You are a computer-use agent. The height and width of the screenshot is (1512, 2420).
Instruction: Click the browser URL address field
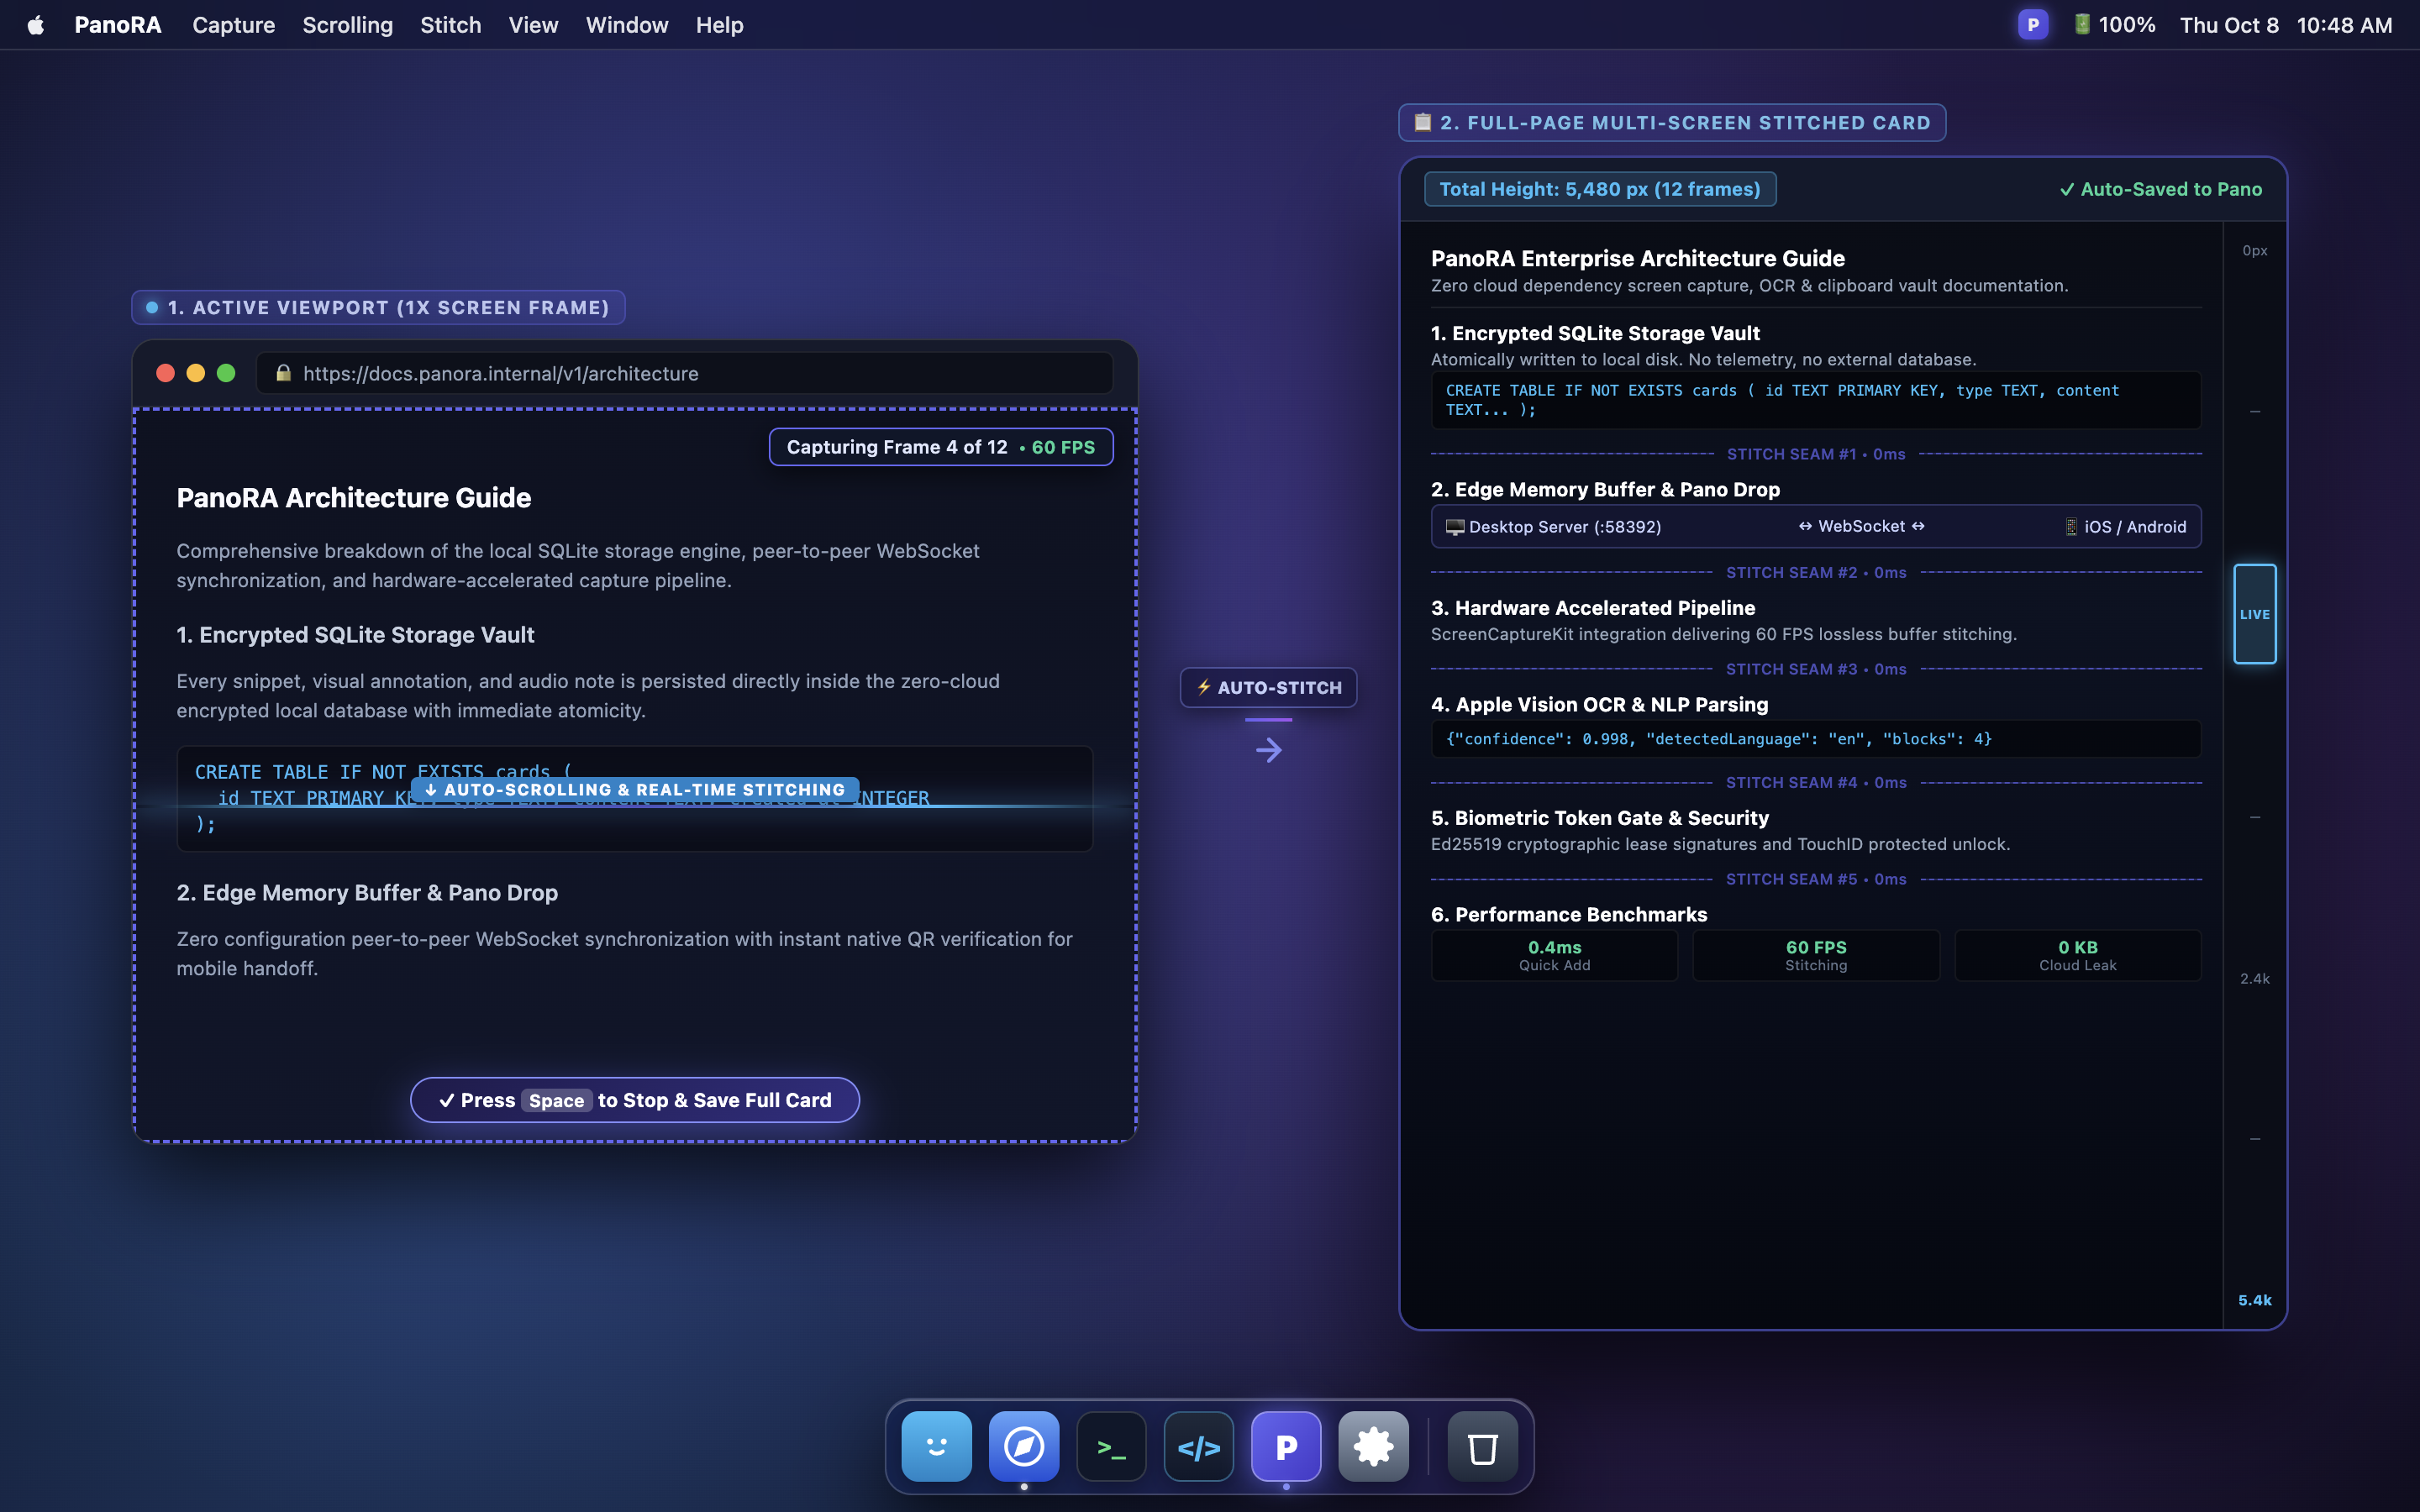coord(685,373)
